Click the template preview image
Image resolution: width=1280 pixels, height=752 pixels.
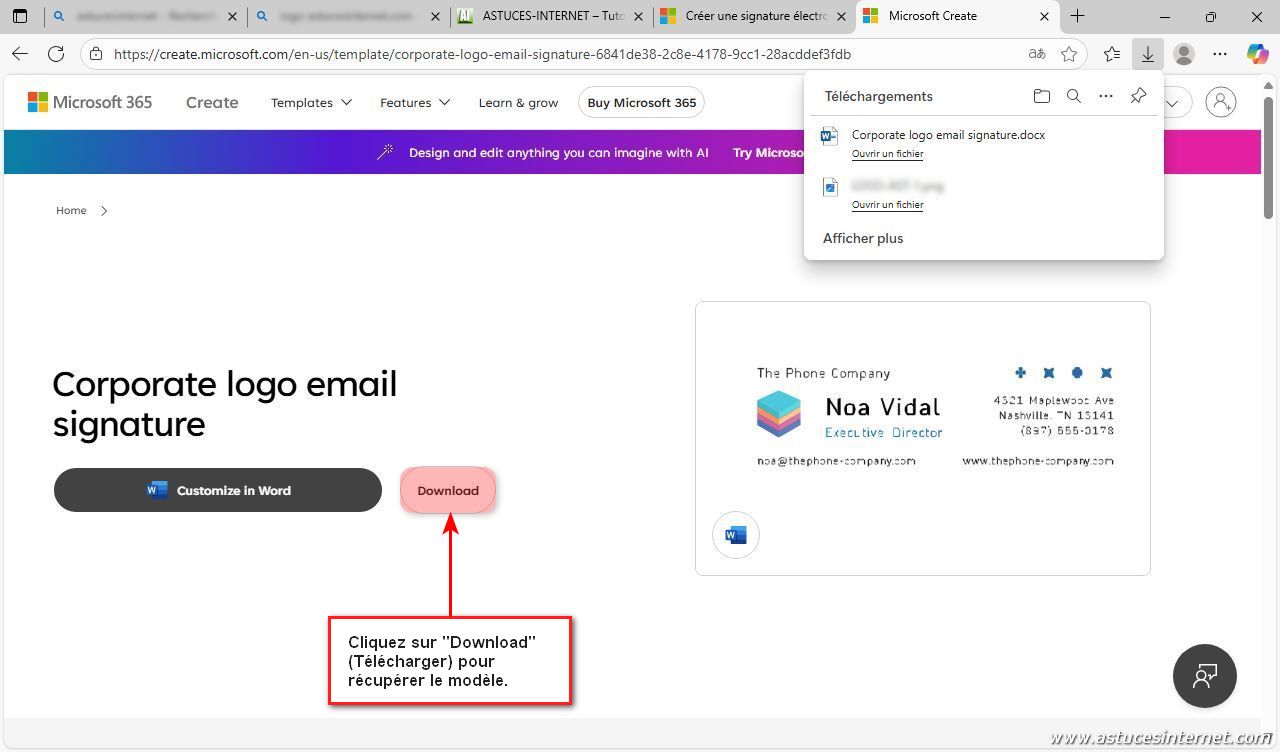tap(923, 438)
